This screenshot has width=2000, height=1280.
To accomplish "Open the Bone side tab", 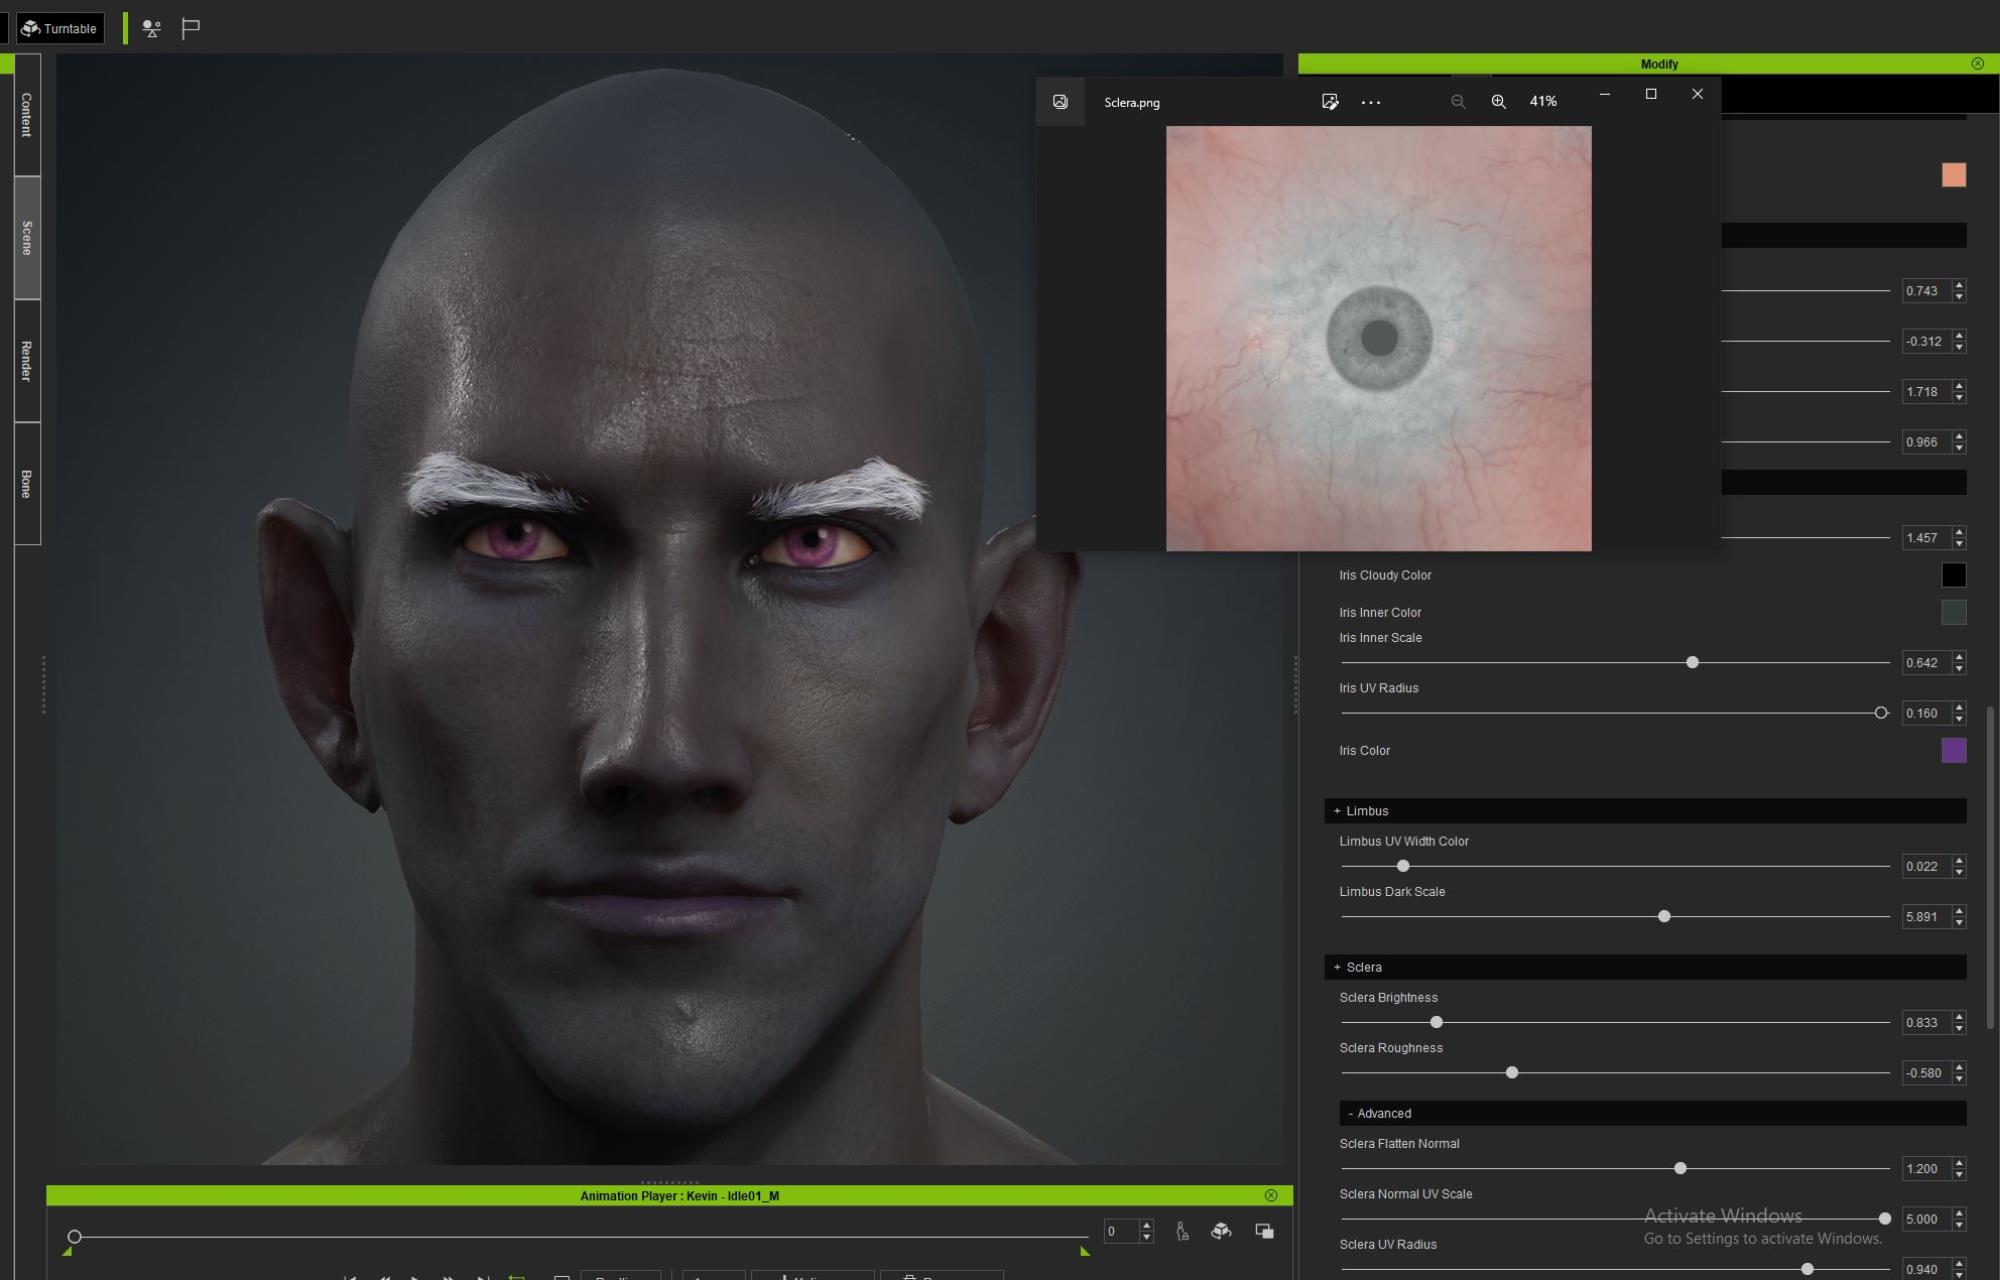I will pos(27,484).
